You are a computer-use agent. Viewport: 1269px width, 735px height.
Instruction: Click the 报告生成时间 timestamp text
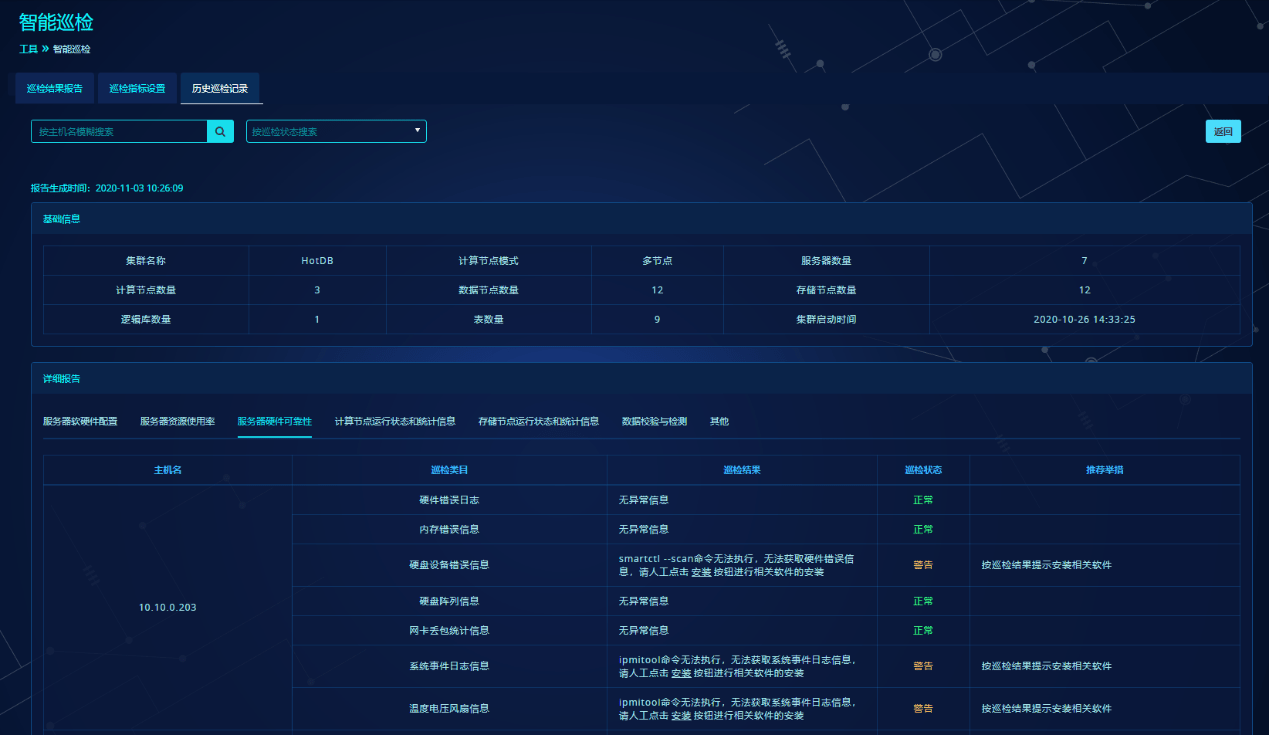click(107, 188)
